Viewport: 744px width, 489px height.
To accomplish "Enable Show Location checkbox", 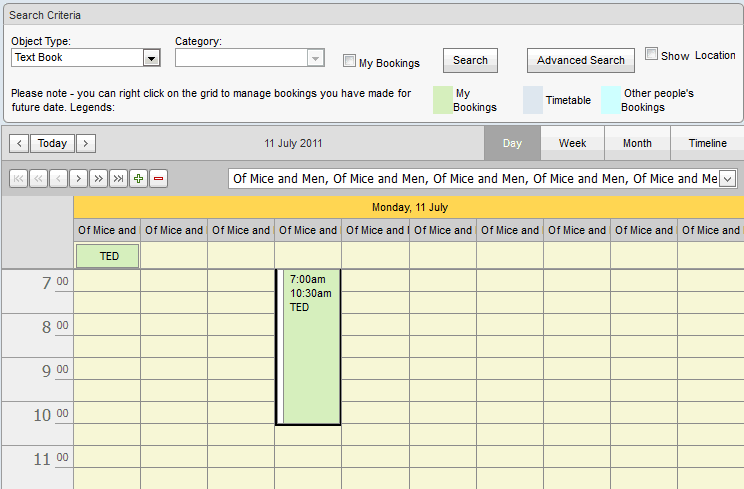I will (651, 54).
